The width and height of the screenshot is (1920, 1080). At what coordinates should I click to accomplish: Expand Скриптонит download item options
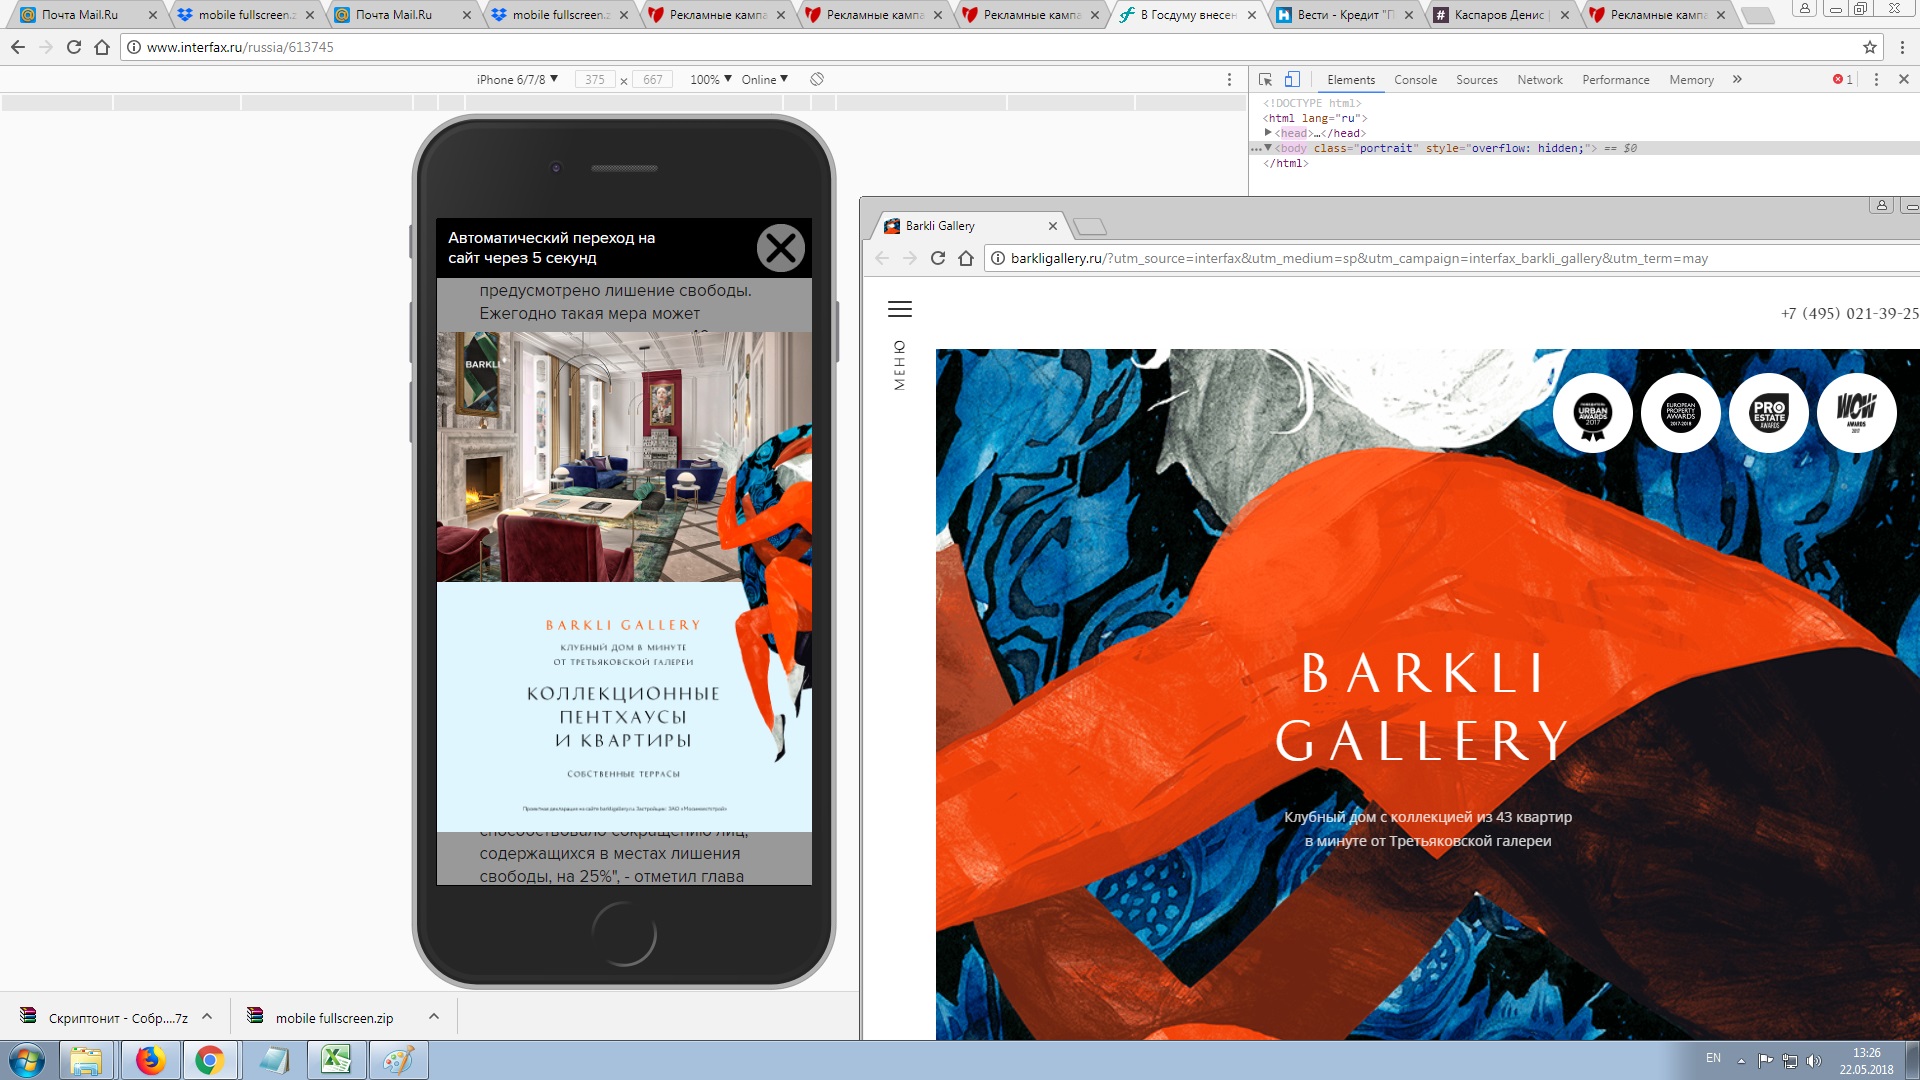pyautogui.click(x=207, y=1016)
